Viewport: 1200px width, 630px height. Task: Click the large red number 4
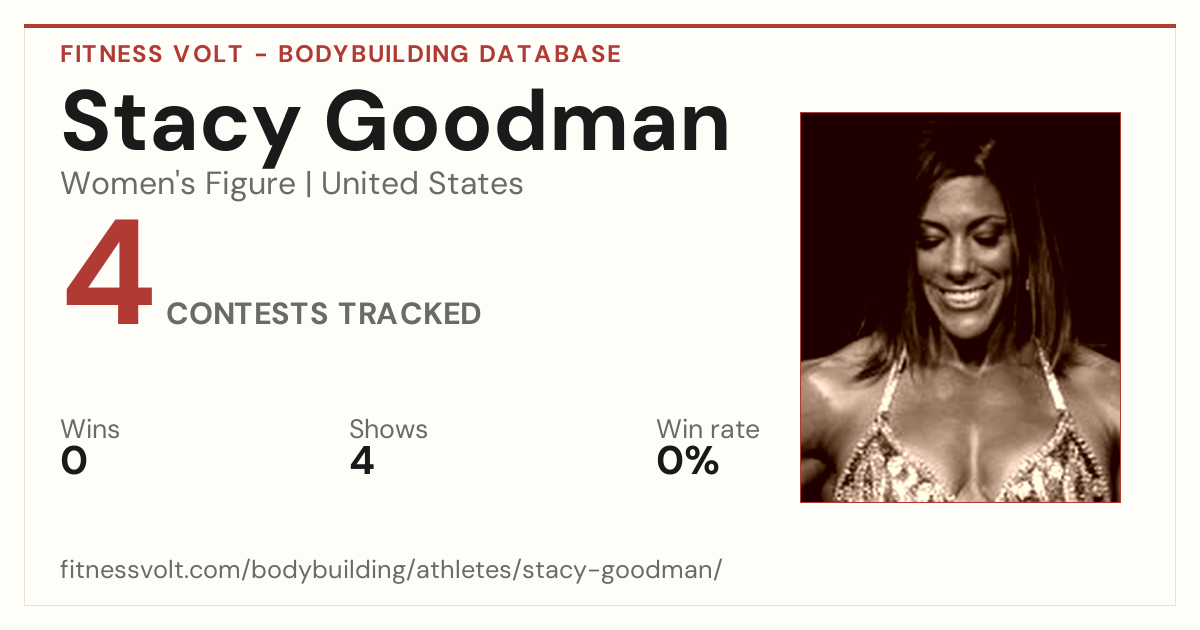[109, 274]
